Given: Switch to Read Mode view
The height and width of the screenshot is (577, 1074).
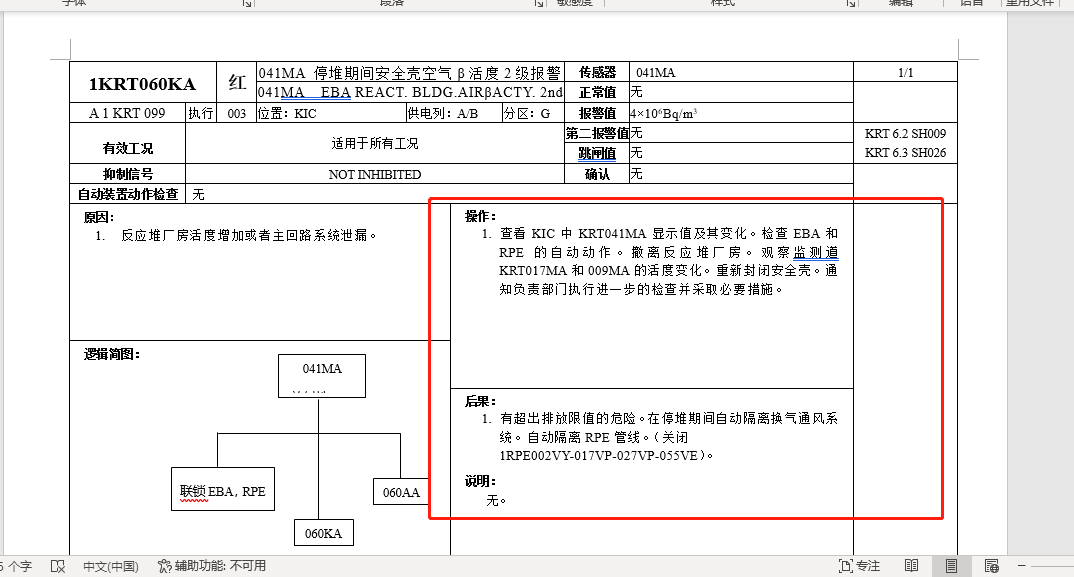Looking at the screenshot, I should pyautogui.click(x=909, y=566).
